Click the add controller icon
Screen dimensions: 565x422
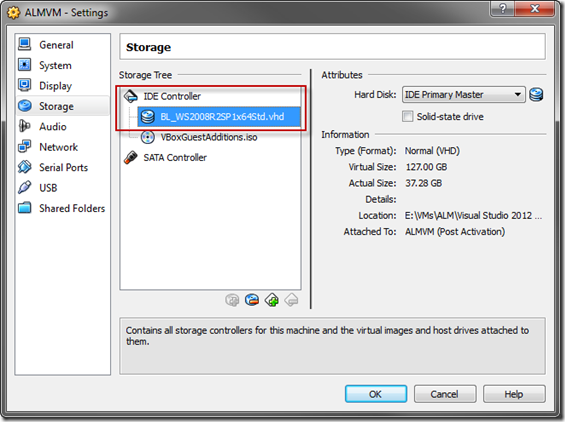[272, 300]
